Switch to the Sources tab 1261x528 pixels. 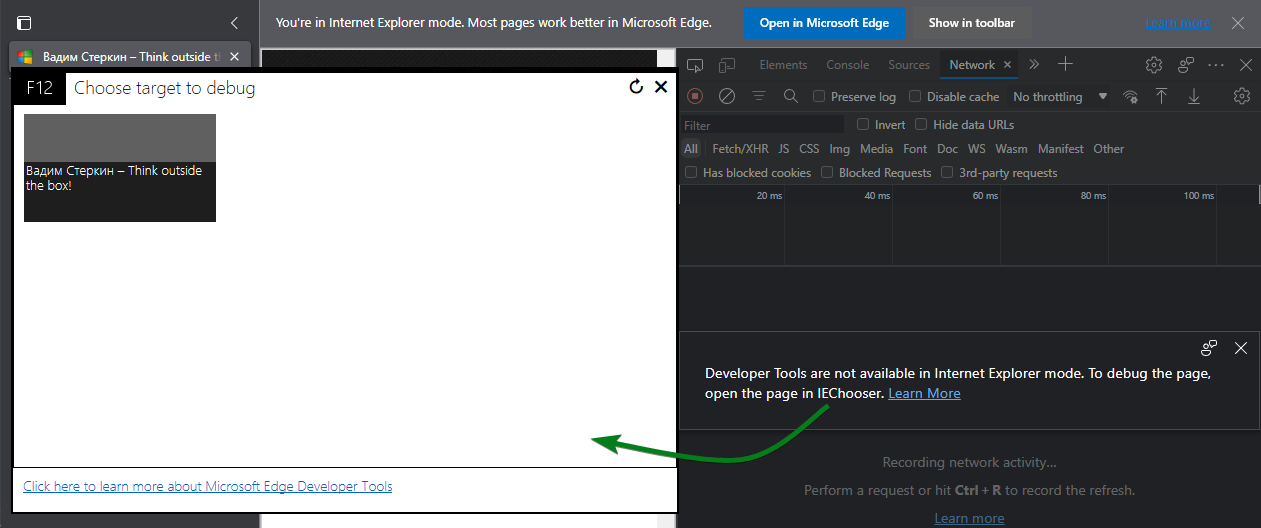coord(909,65)
